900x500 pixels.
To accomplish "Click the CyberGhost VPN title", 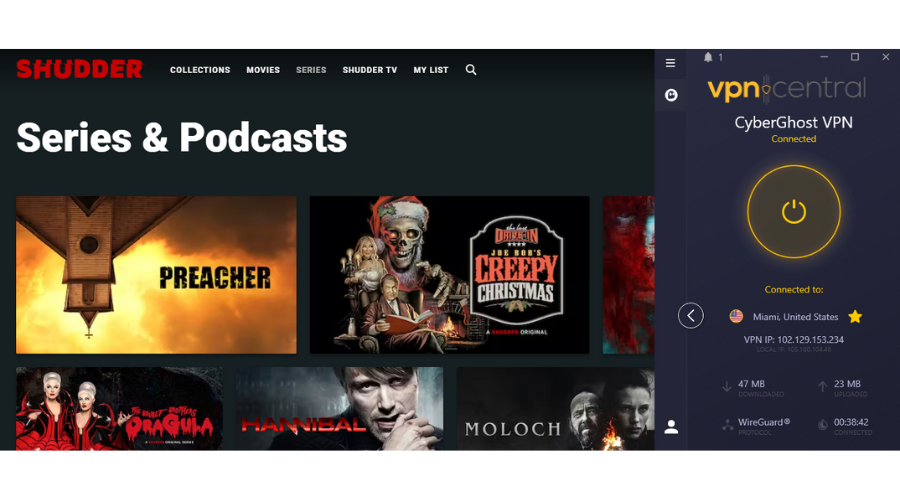I will point(793,122).
